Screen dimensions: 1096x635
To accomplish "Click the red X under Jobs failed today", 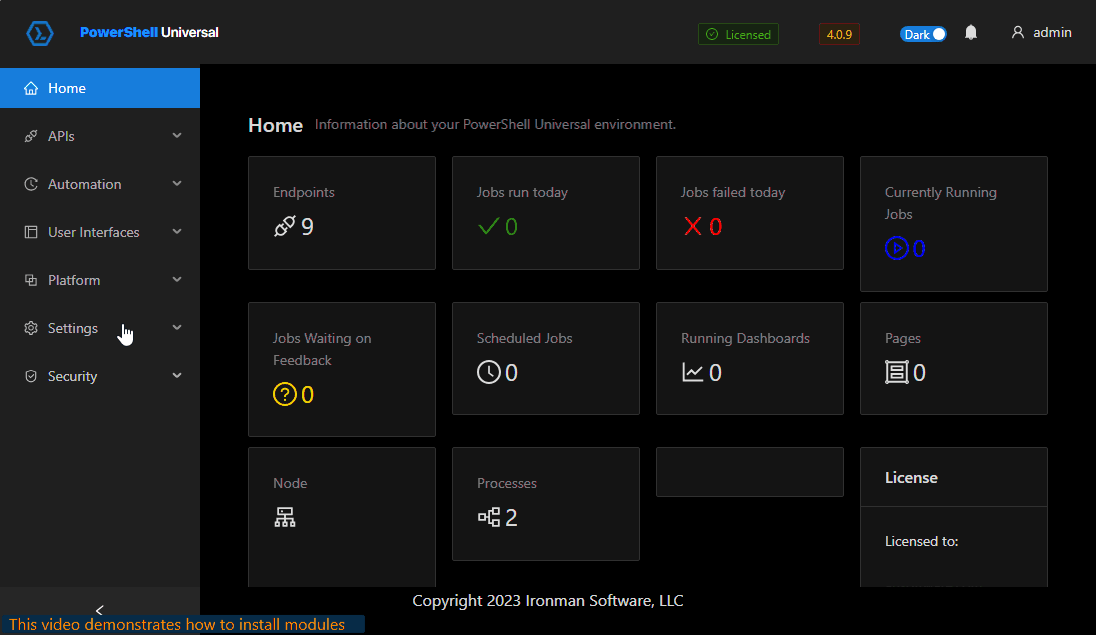I will coord(693,226).
